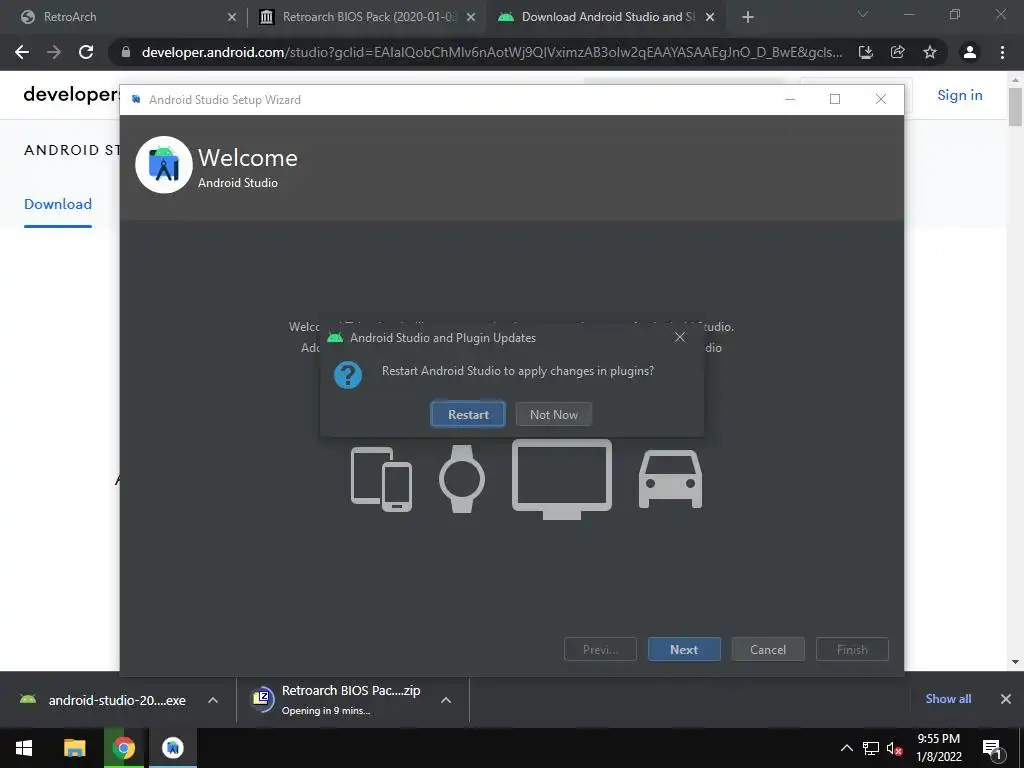Minimize the Android Studio Setup Wizard window
Screen dimensions: 1024x768
pos(790,99)
